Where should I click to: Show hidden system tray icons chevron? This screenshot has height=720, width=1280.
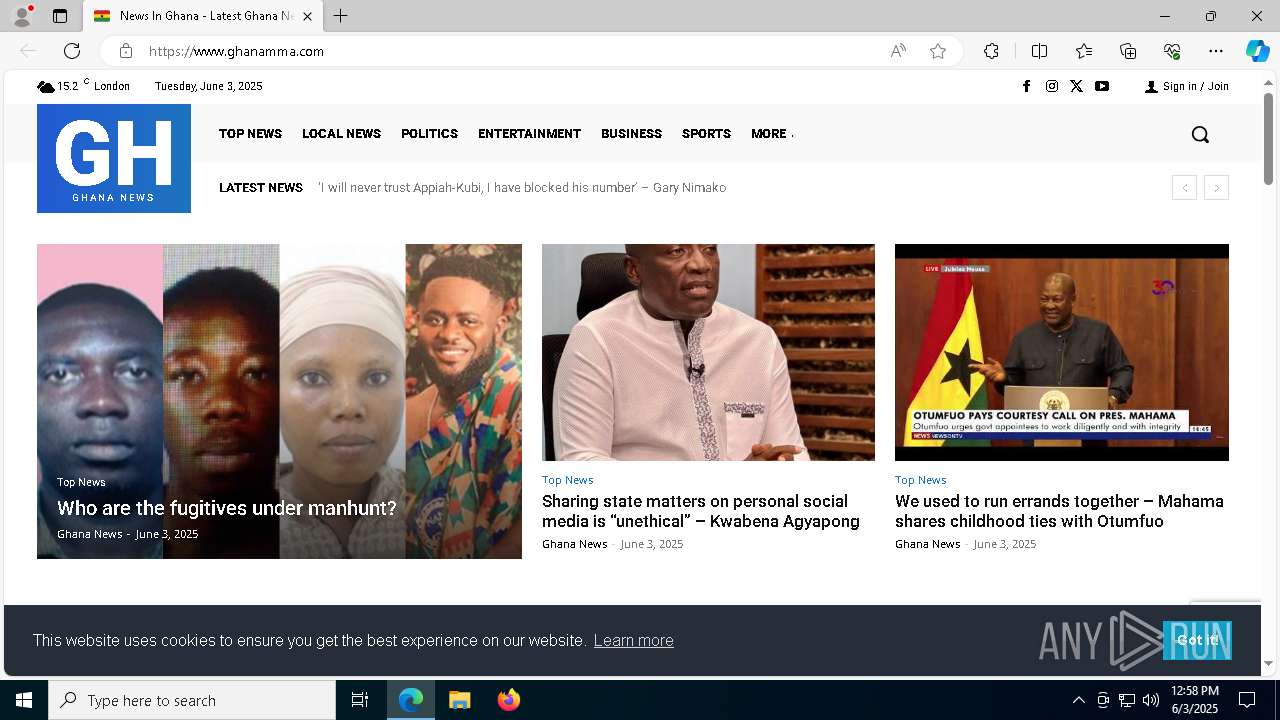pyautogui.click(x=1078, y=700)
